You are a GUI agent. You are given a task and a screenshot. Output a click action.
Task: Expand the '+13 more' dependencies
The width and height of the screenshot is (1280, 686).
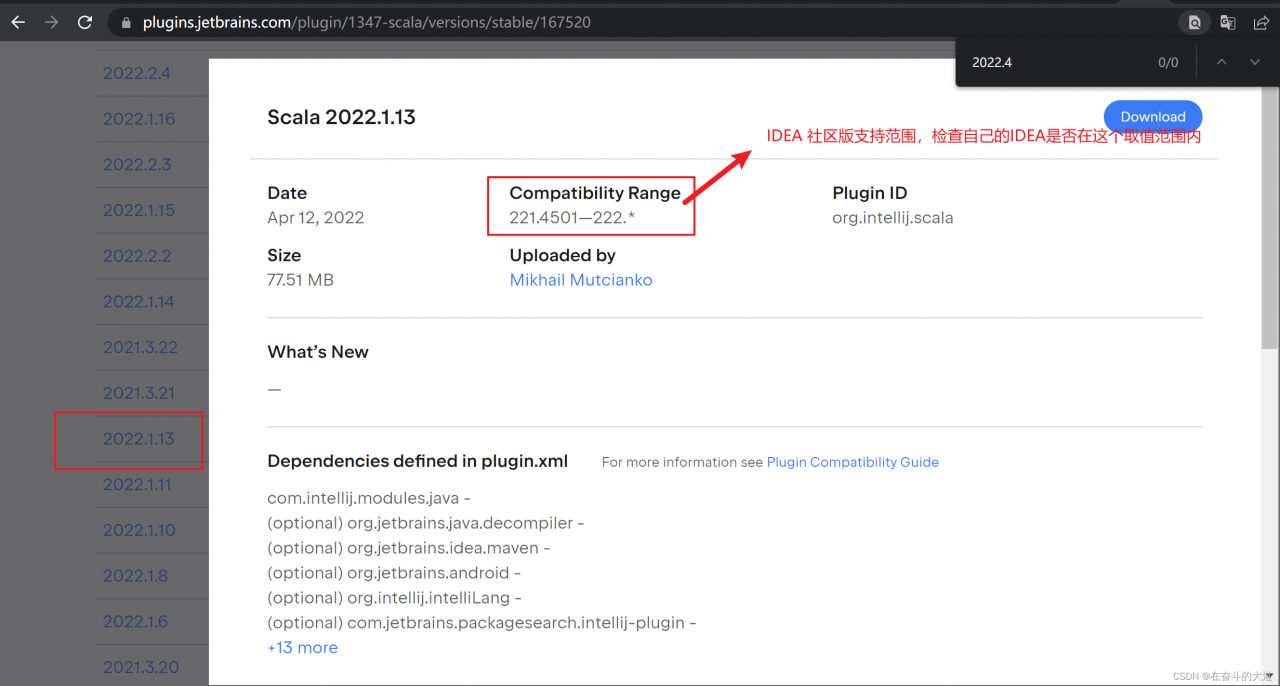pyautogui.click(x=302, y=647)
